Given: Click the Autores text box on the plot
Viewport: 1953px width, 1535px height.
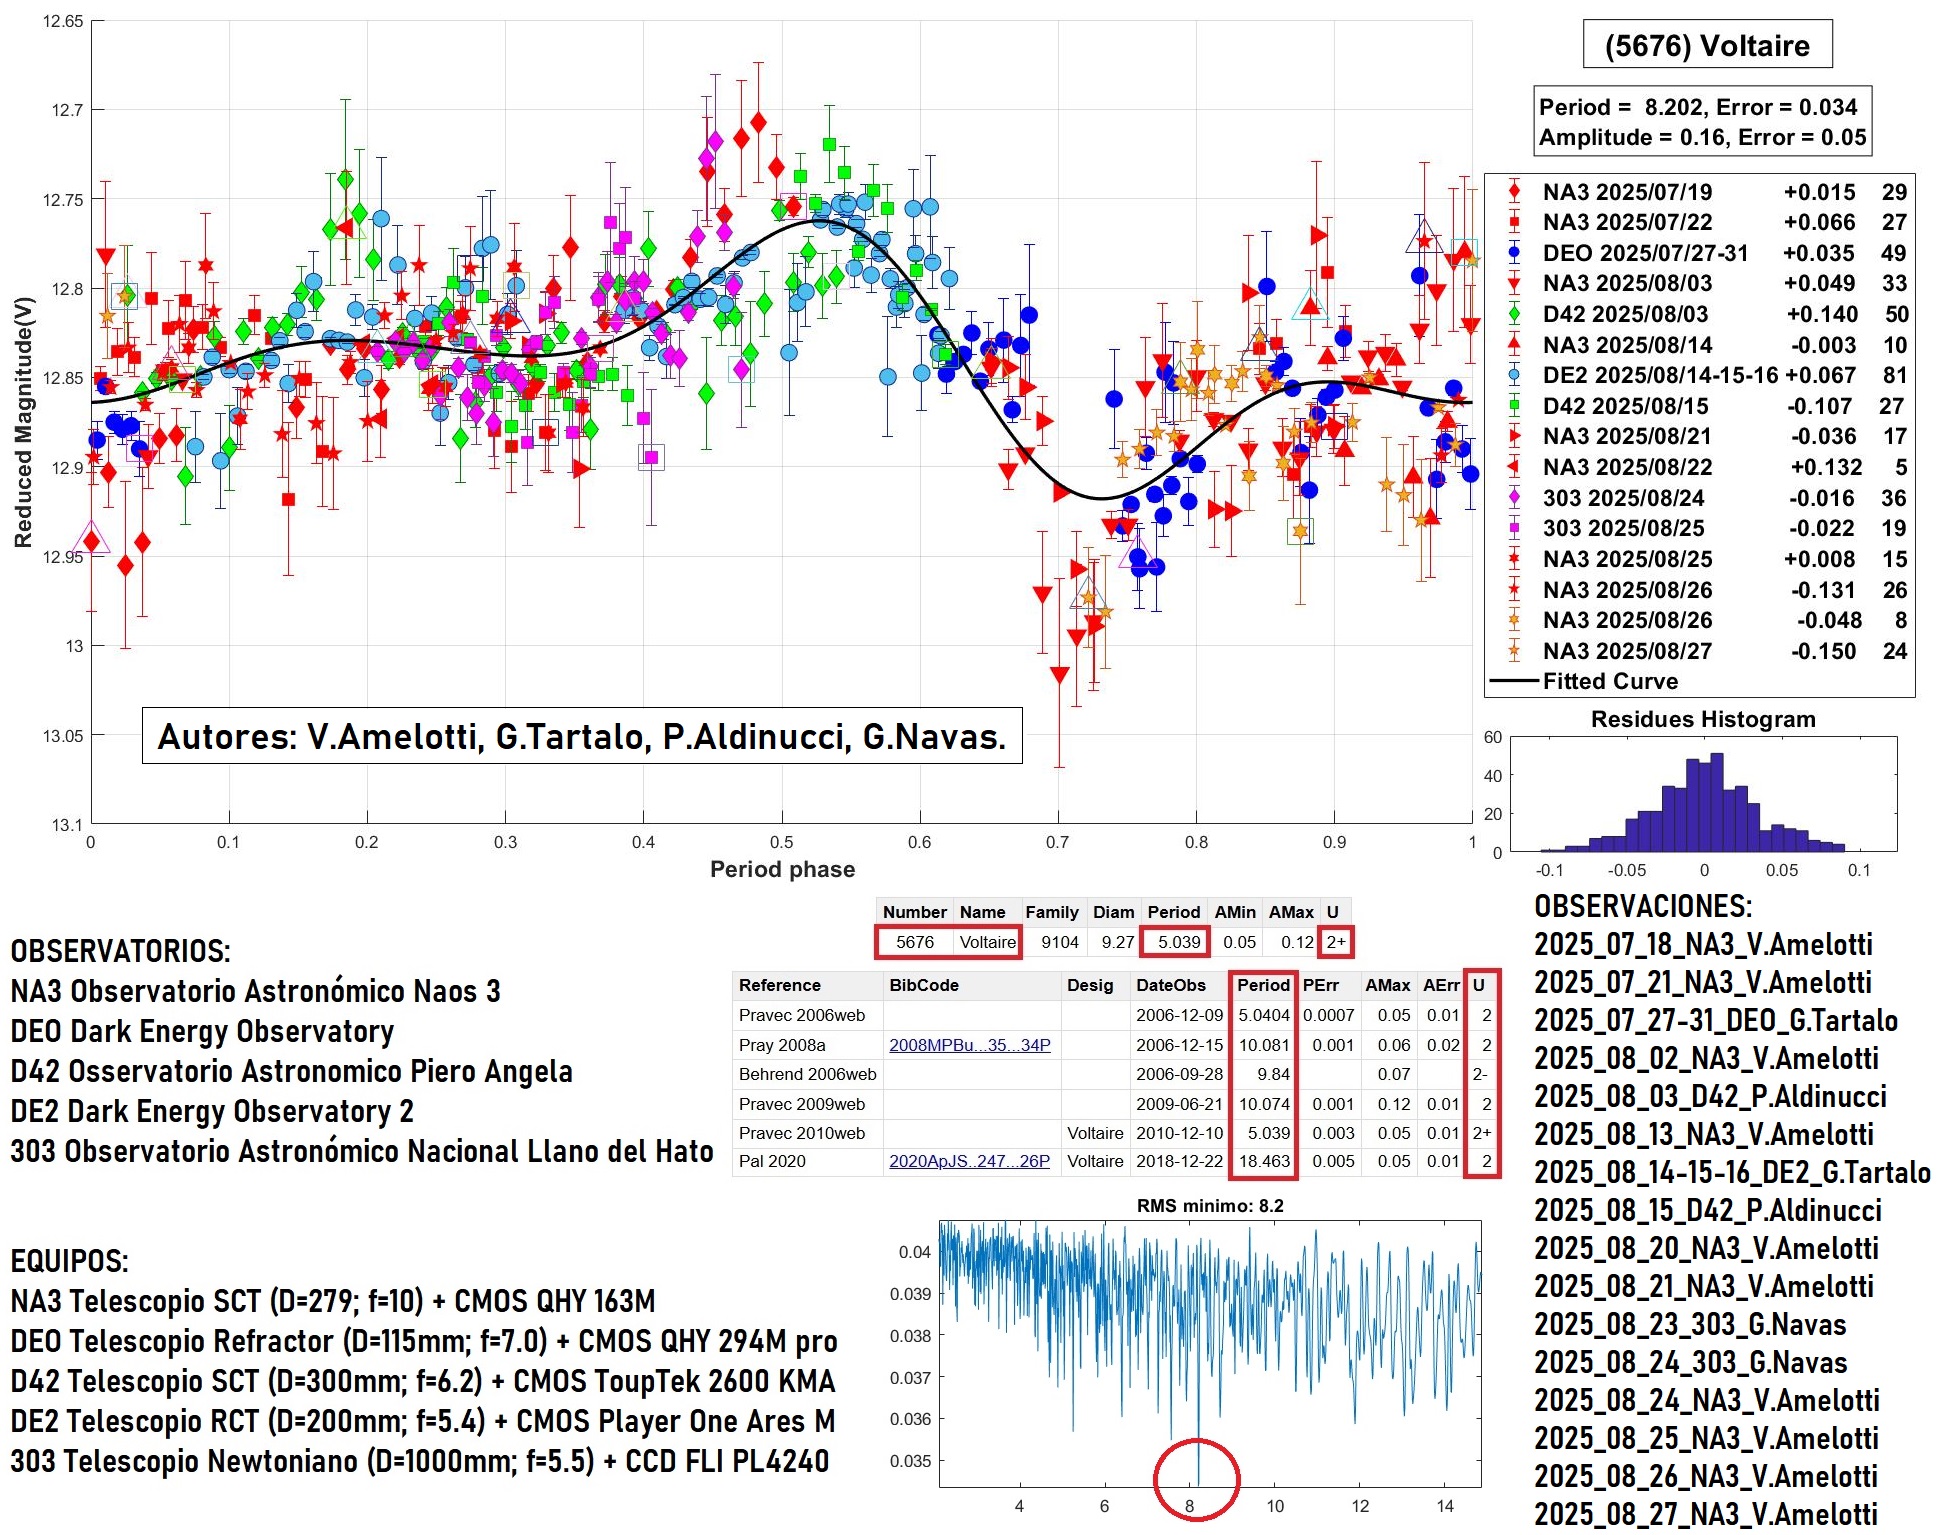Looking at the screenshot, I should tap(582, 736).
